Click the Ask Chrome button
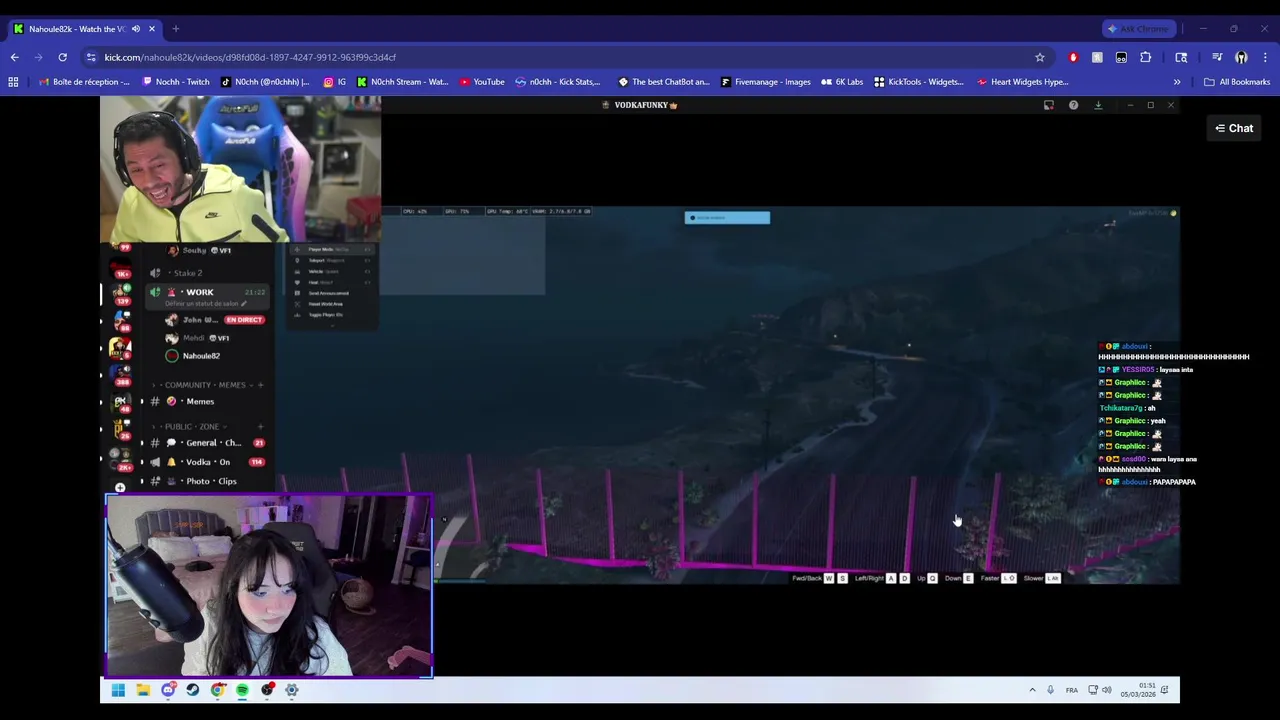The image size is (1280, 720). click(x=1137, y=28)
